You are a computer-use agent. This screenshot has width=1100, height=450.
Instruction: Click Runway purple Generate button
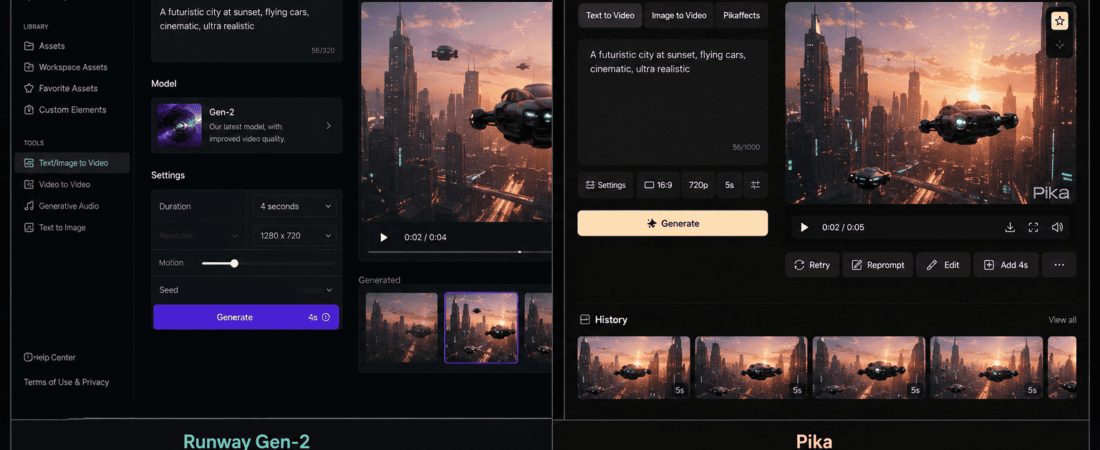(246, 317)
